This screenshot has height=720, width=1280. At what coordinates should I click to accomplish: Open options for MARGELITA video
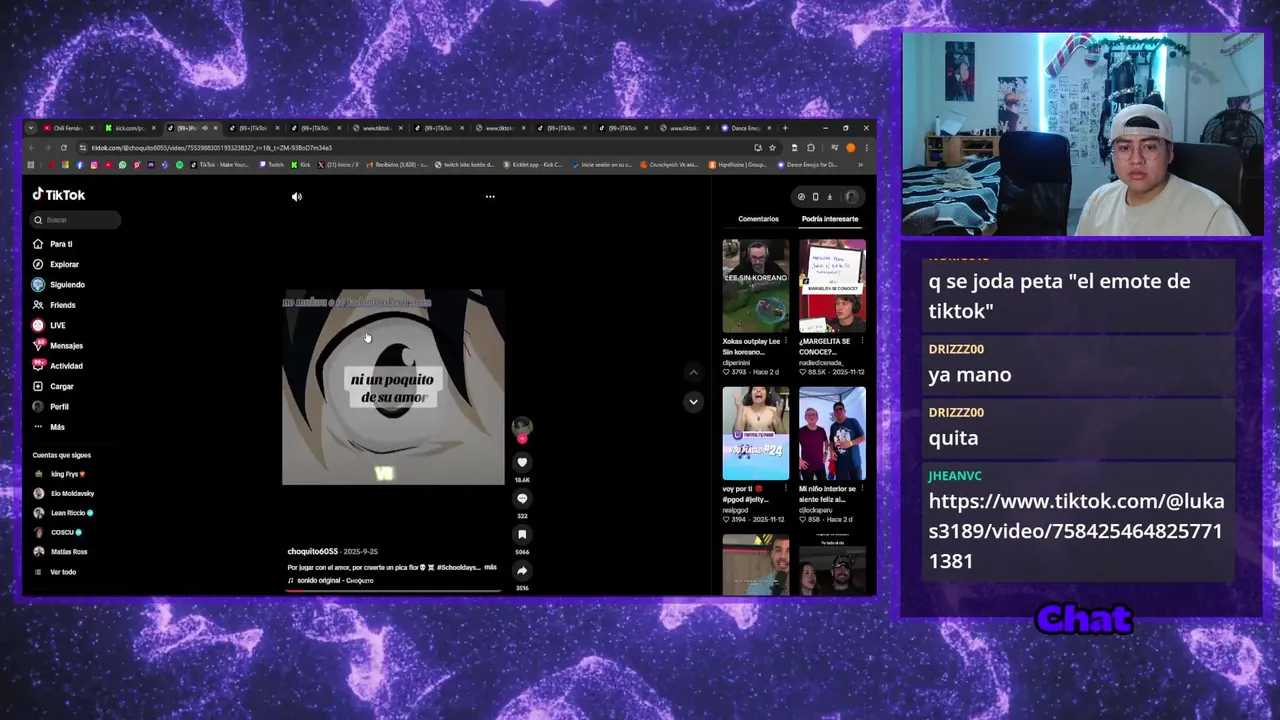click(x=862, y=342)
